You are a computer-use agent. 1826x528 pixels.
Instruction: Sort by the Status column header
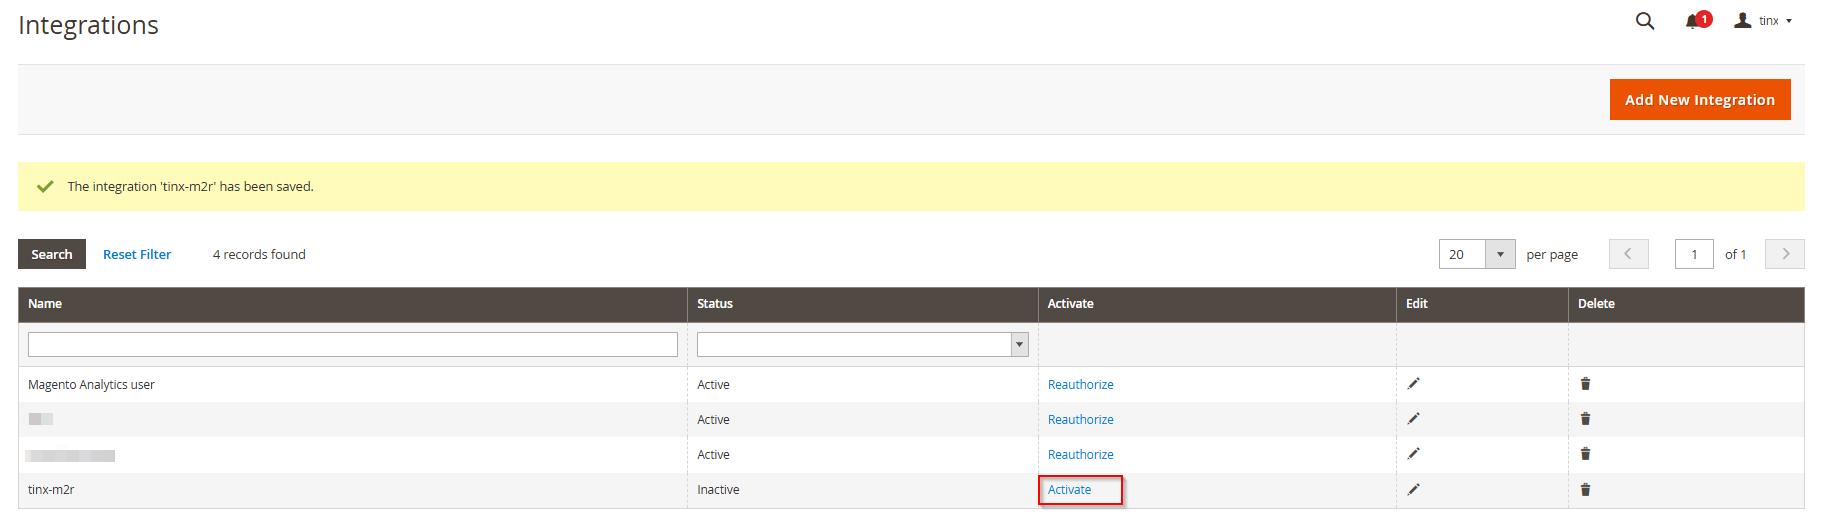pyautogui.click(x=862, y=304)
